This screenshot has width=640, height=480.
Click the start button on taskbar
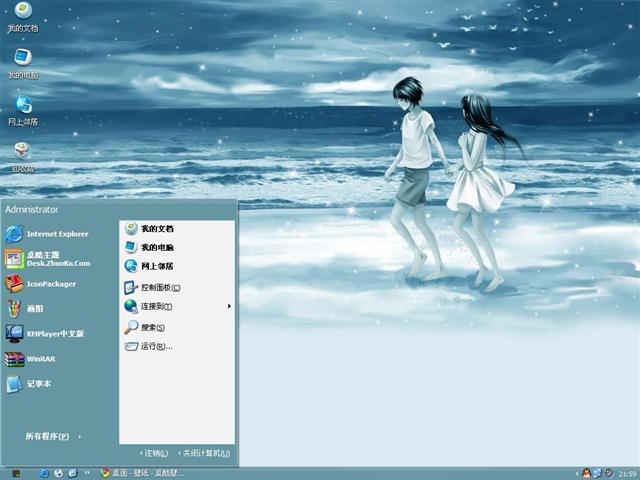[16, 473]
